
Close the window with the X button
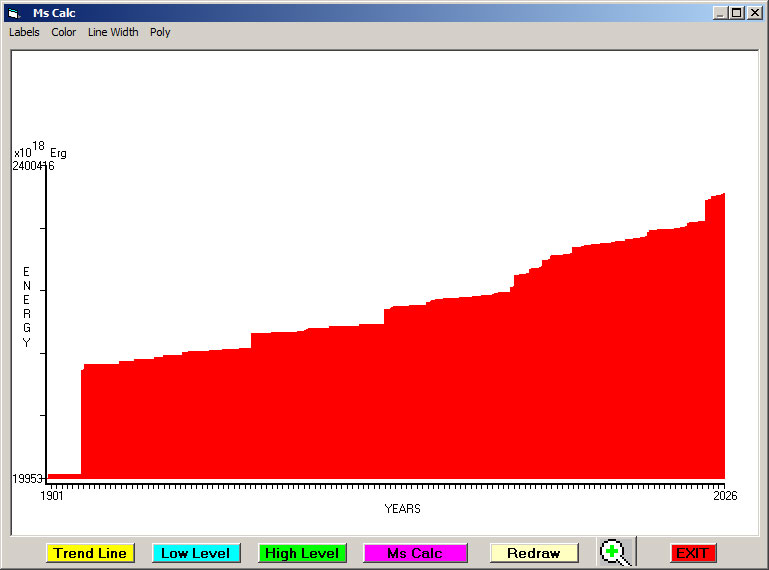coord(754,13)
